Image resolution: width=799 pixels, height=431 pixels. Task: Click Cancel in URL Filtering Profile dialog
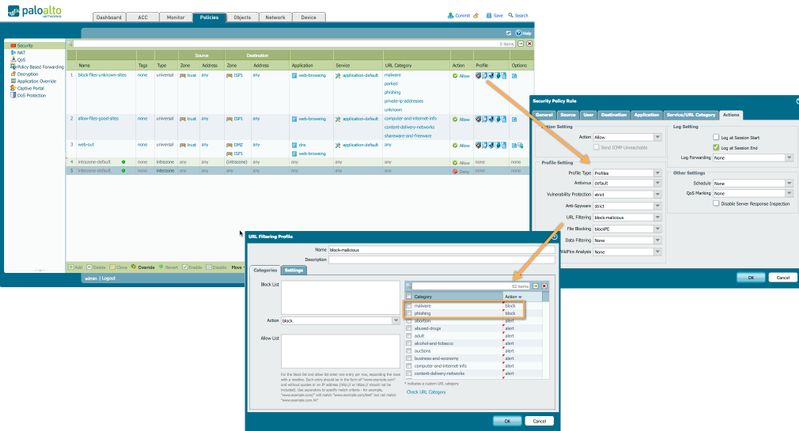coord(539,421)
